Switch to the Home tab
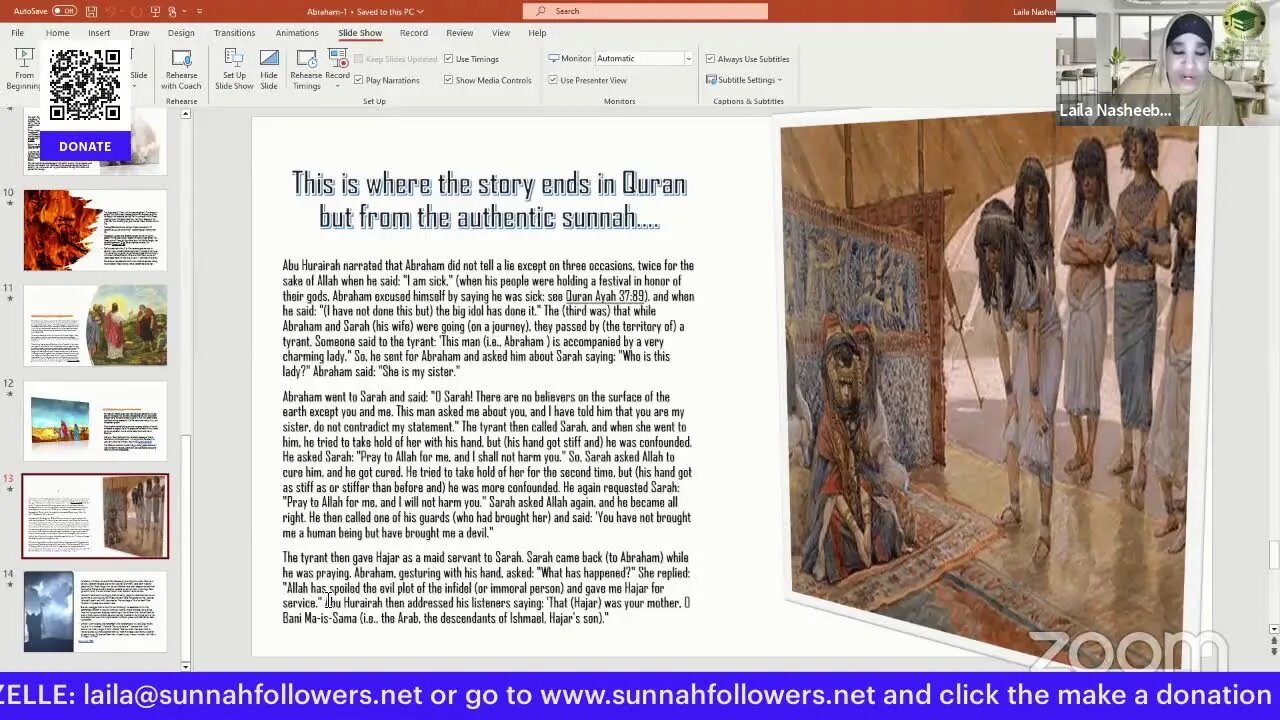1280x720 pixels. tap(57, 33)
